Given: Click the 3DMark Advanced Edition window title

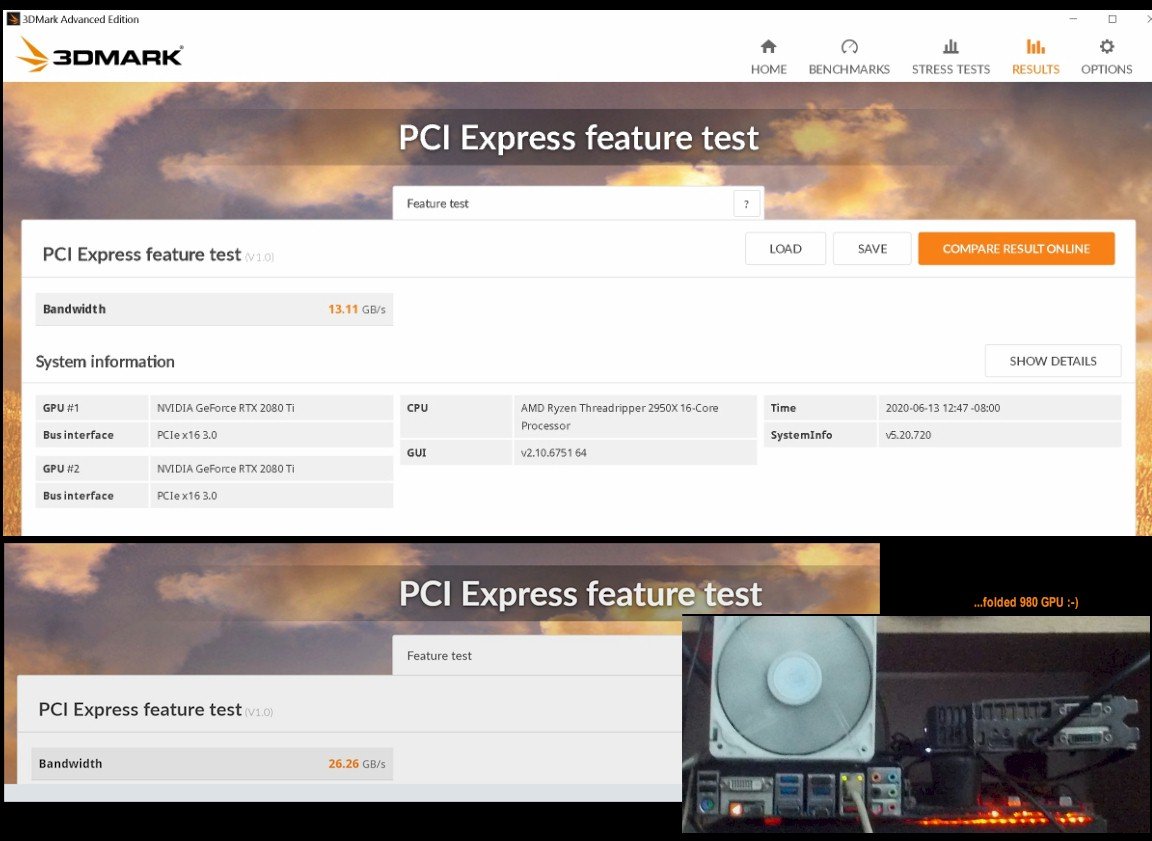Looking at the screenshot, I should click(x=81, y=19).
